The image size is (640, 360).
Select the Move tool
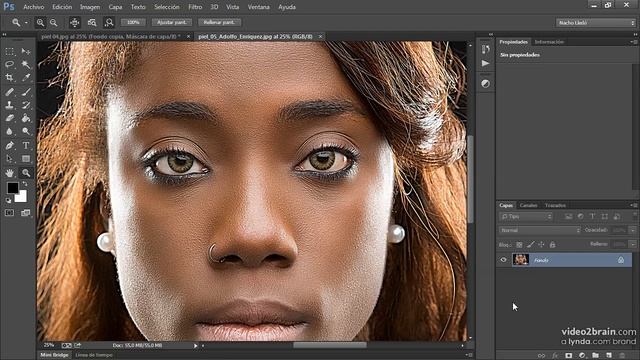coord(26,51)
